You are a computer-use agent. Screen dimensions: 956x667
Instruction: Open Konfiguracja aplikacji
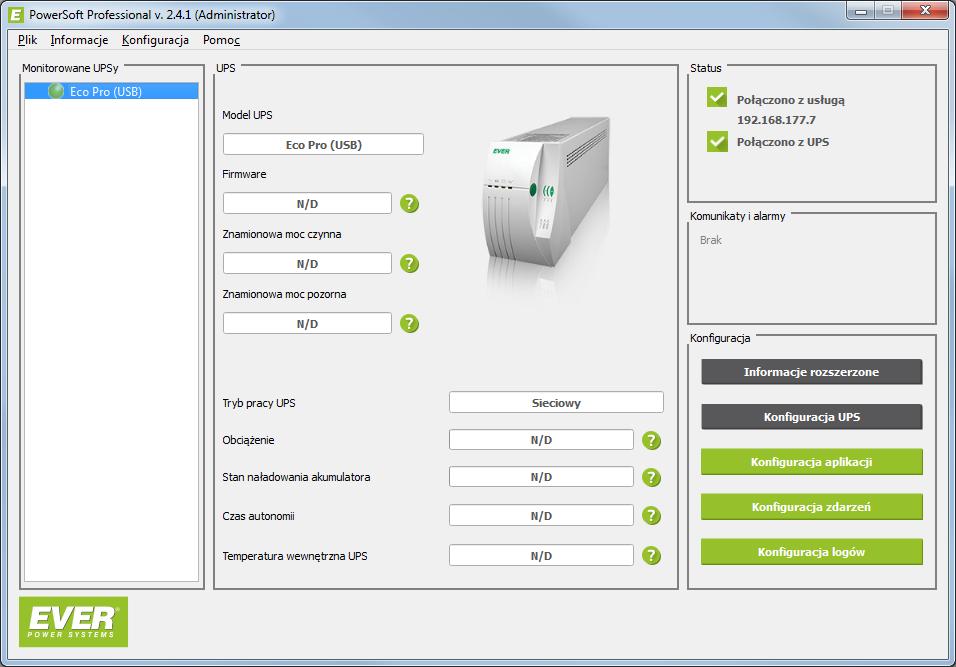pyautogui.click(x=812, y=462)
